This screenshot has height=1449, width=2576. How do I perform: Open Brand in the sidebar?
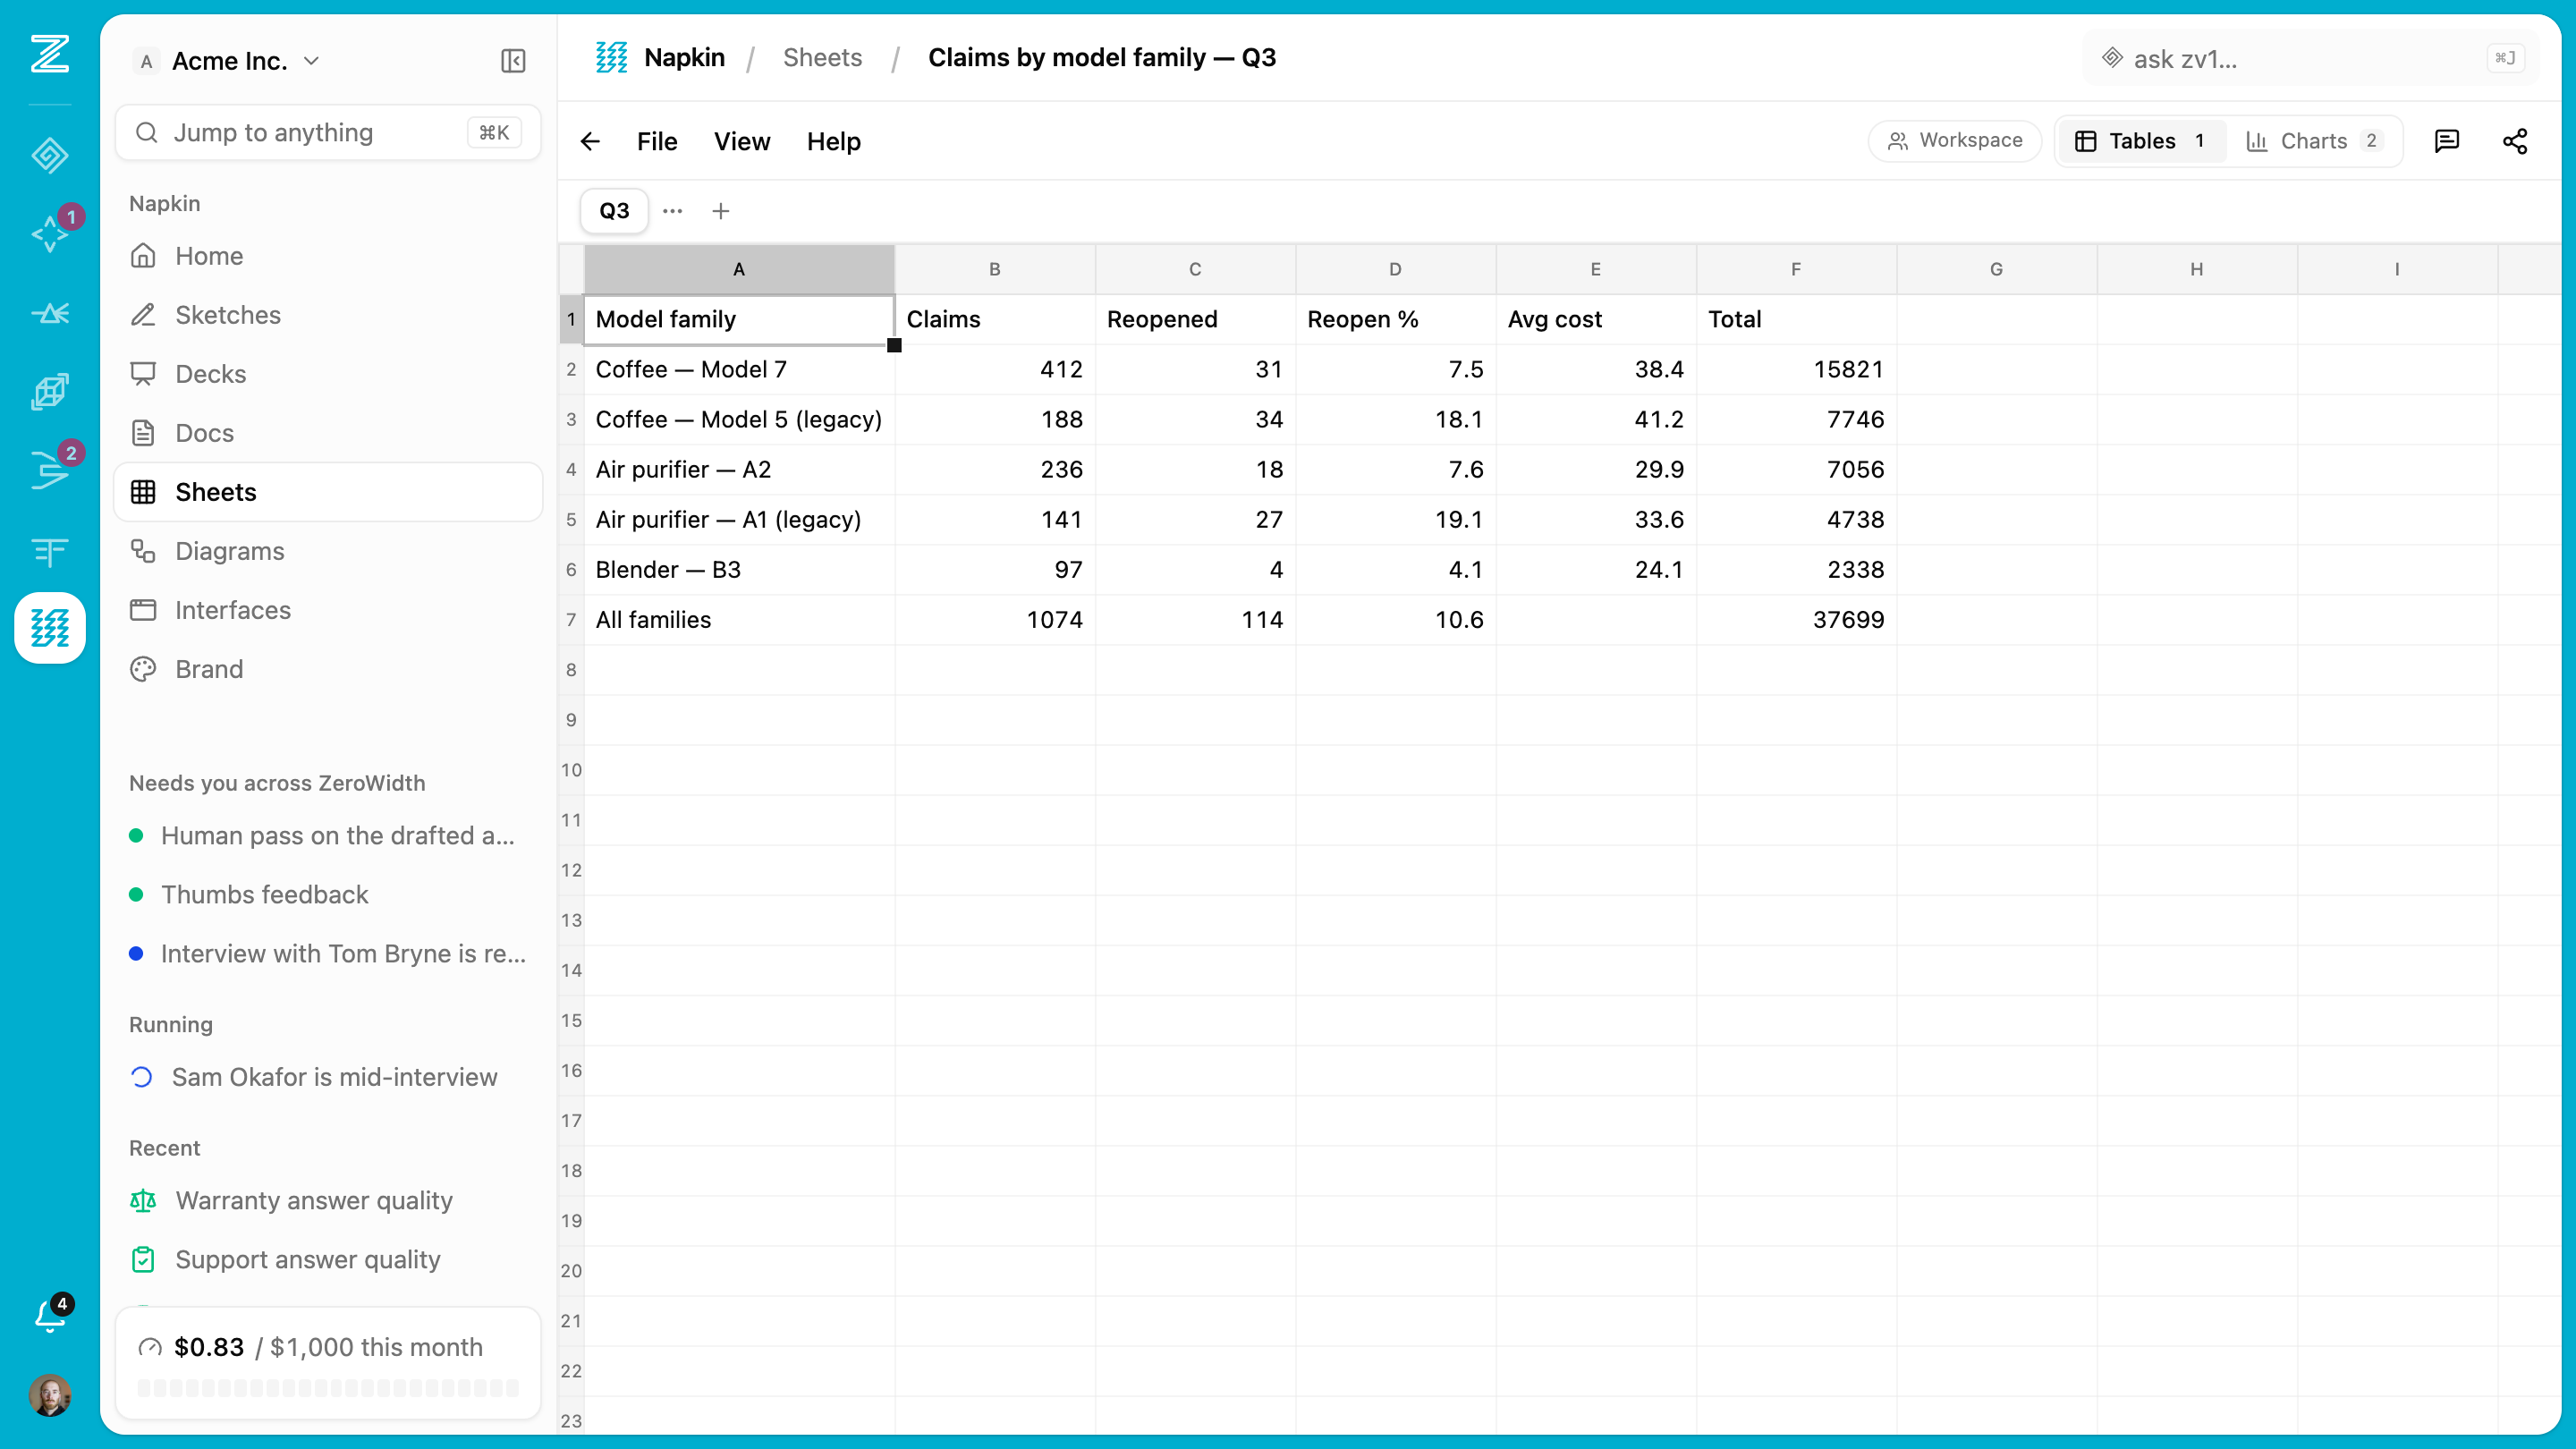tap(328, 669)
